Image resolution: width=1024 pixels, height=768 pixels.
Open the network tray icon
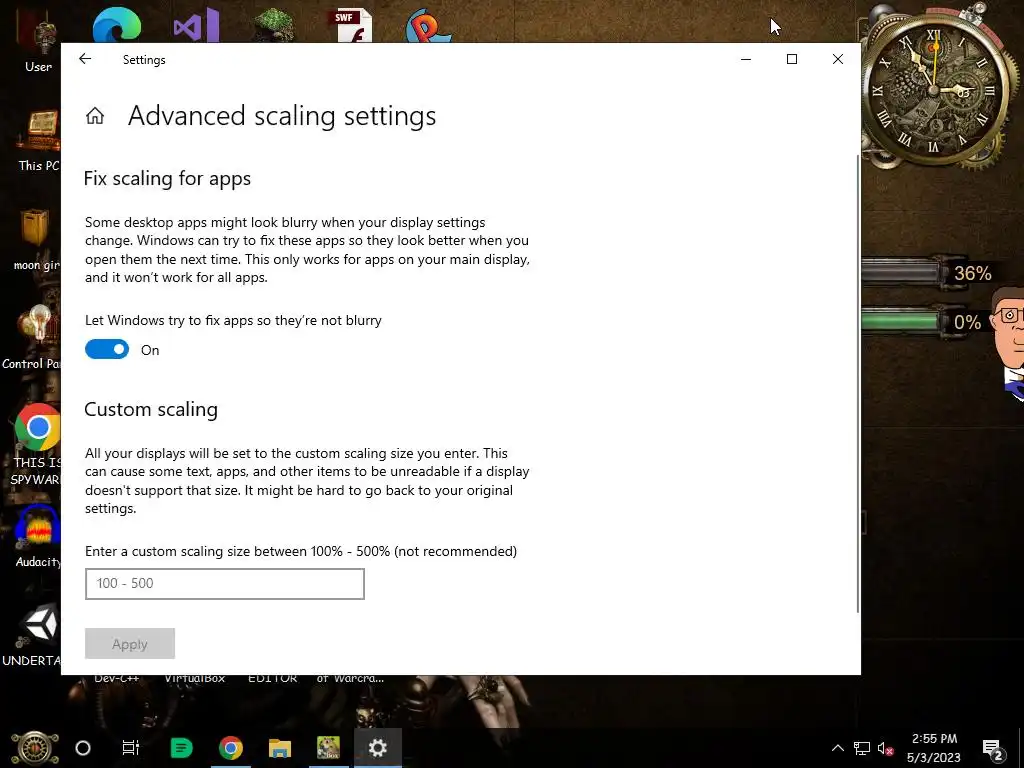click(862, 748)
